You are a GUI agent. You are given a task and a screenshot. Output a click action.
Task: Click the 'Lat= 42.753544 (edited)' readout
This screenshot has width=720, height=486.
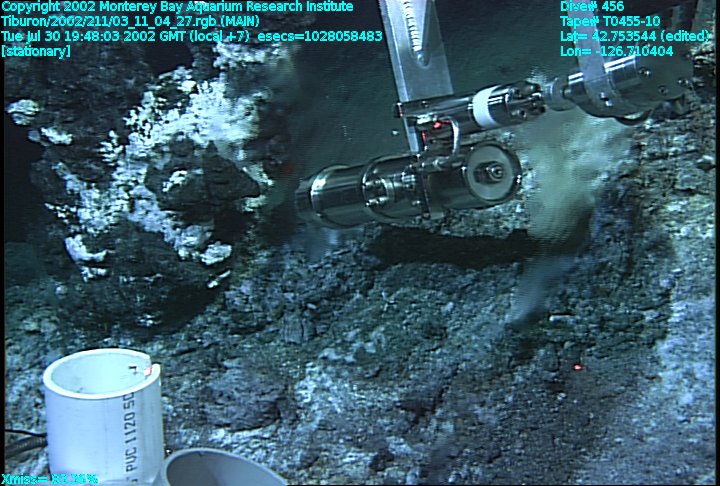tap(635, 36)
